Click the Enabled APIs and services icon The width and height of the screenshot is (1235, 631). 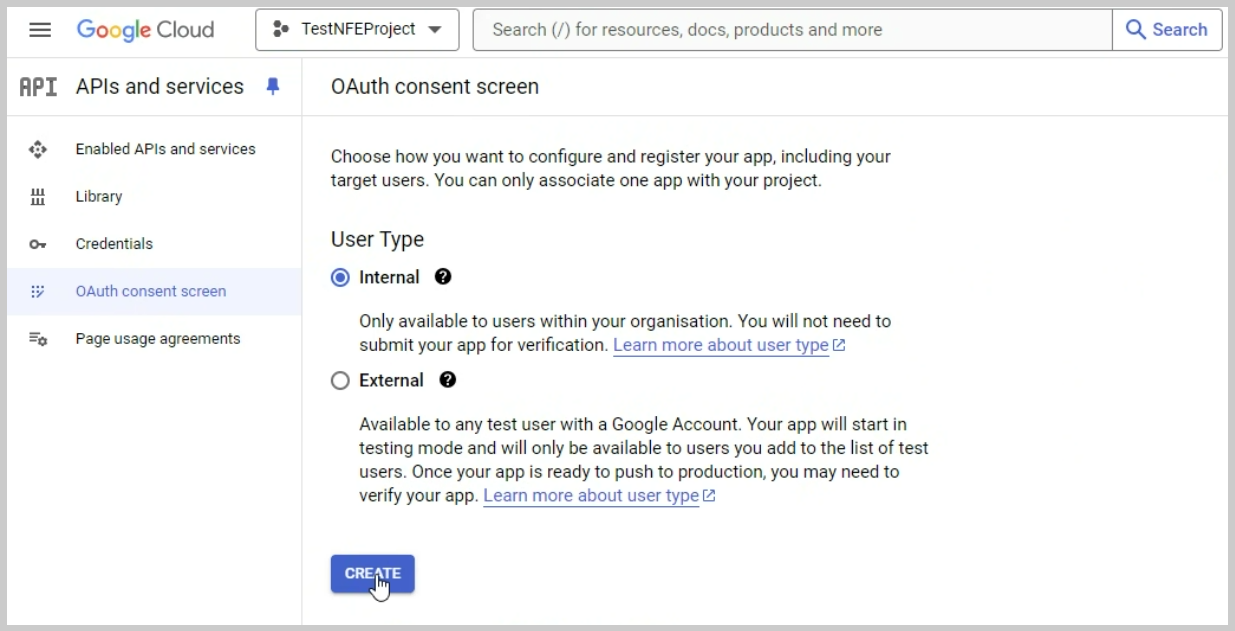pos(38,149)
